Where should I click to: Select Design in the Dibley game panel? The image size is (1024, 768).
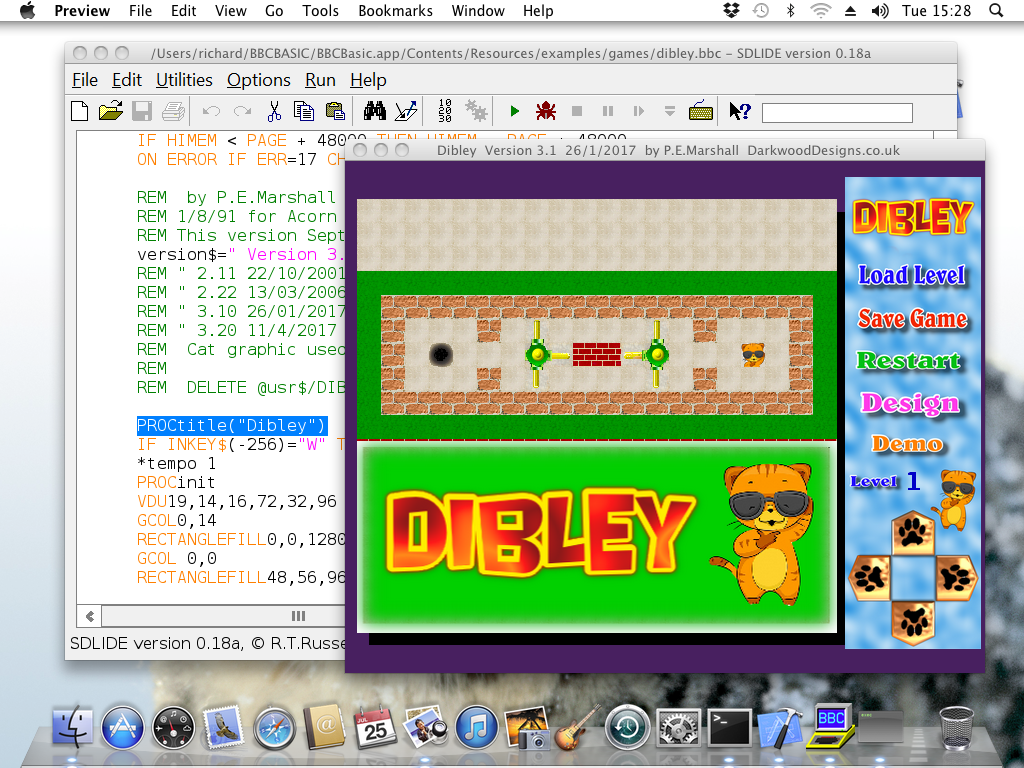pyautogui.click(x=910, y=403)
